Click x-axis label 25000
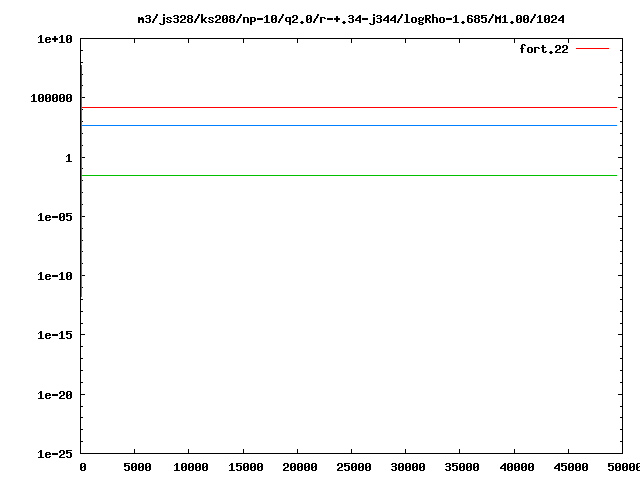Viewport: 640px width, 480px height. [x=353, y=467]
